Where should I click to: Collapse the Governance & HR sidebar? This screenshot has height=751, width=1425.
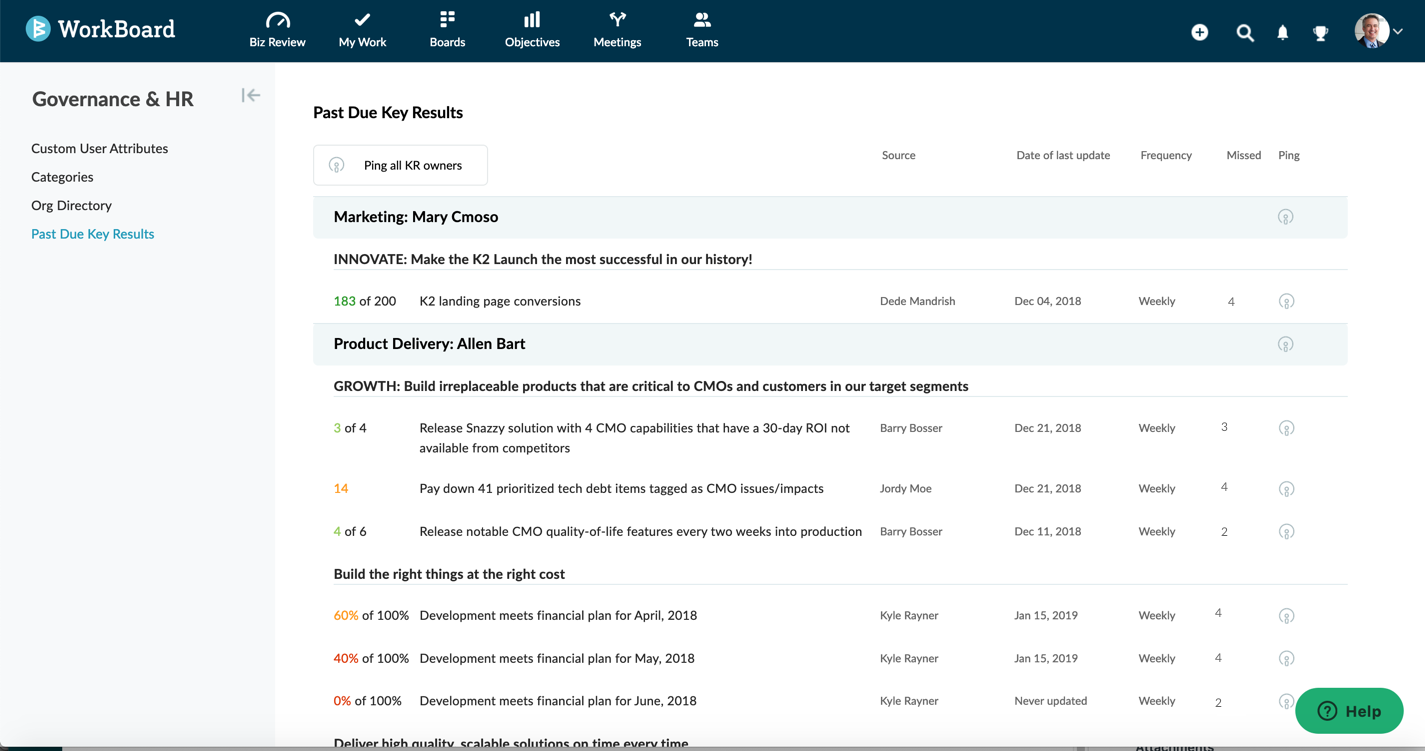(250, 95)
